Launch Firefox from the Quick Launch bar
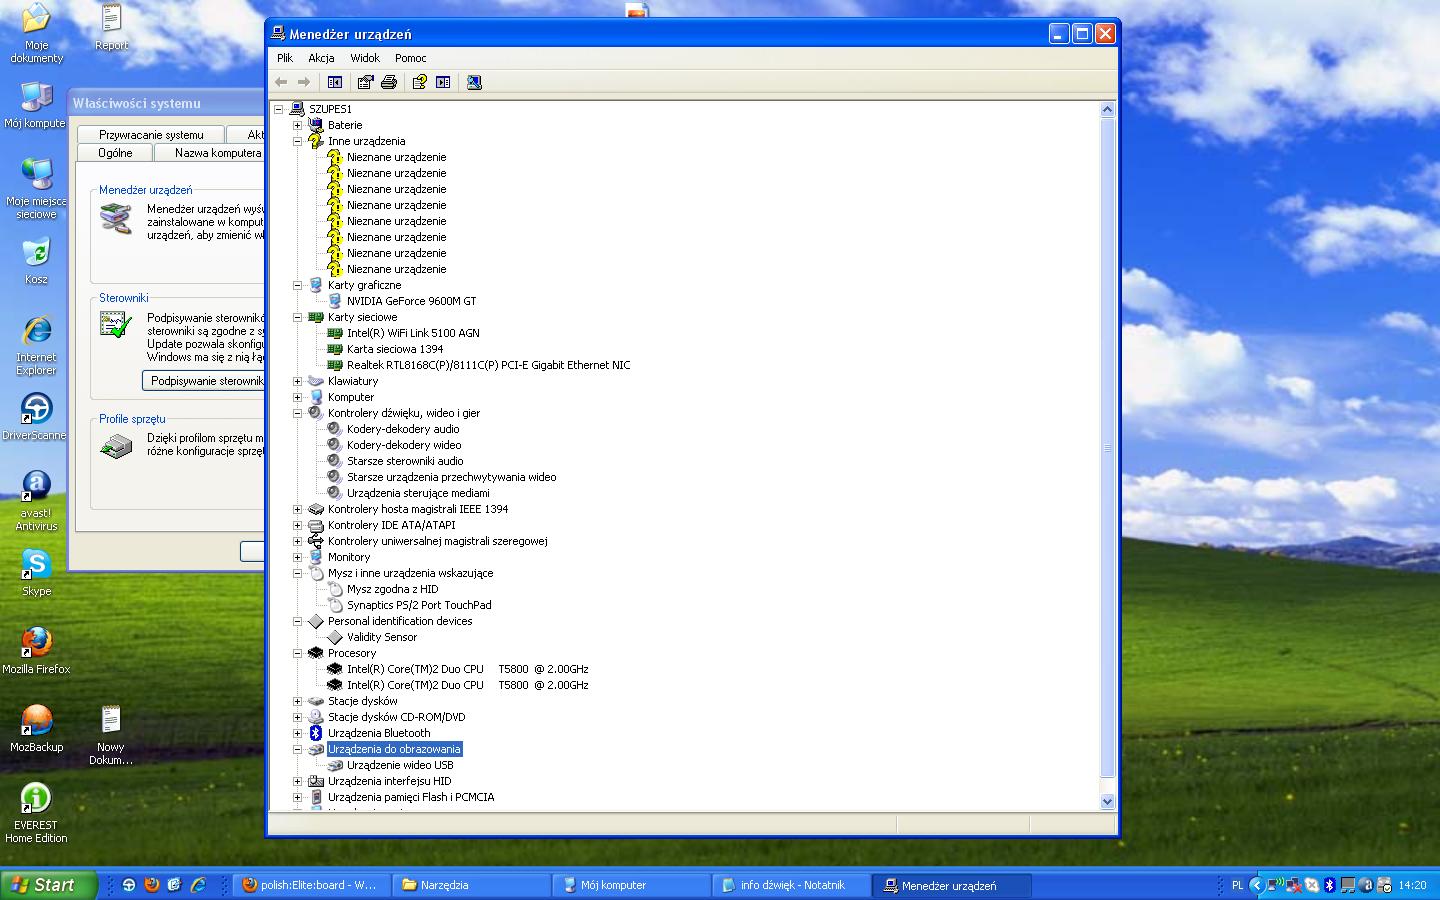 [152, 885]
